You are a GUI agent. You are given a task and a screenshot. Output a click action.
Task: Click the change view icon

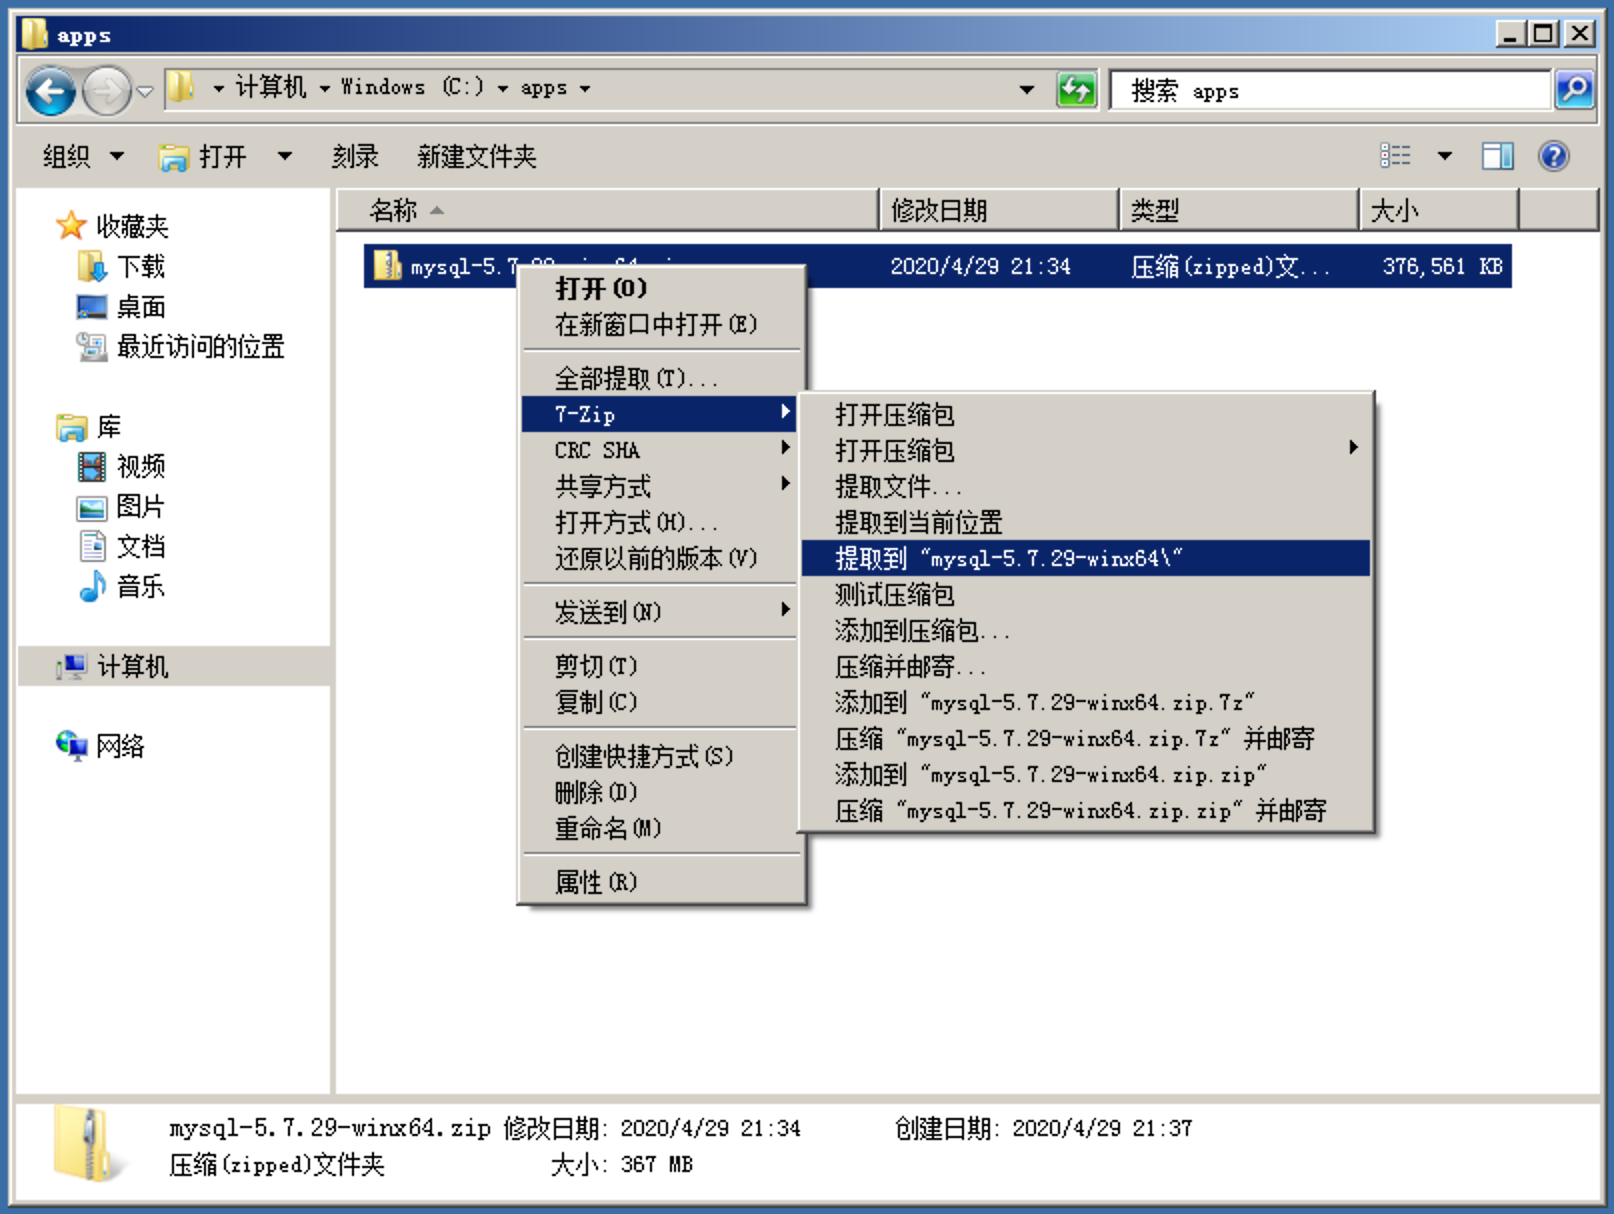pyautogui.click(x=1395, y=155)
